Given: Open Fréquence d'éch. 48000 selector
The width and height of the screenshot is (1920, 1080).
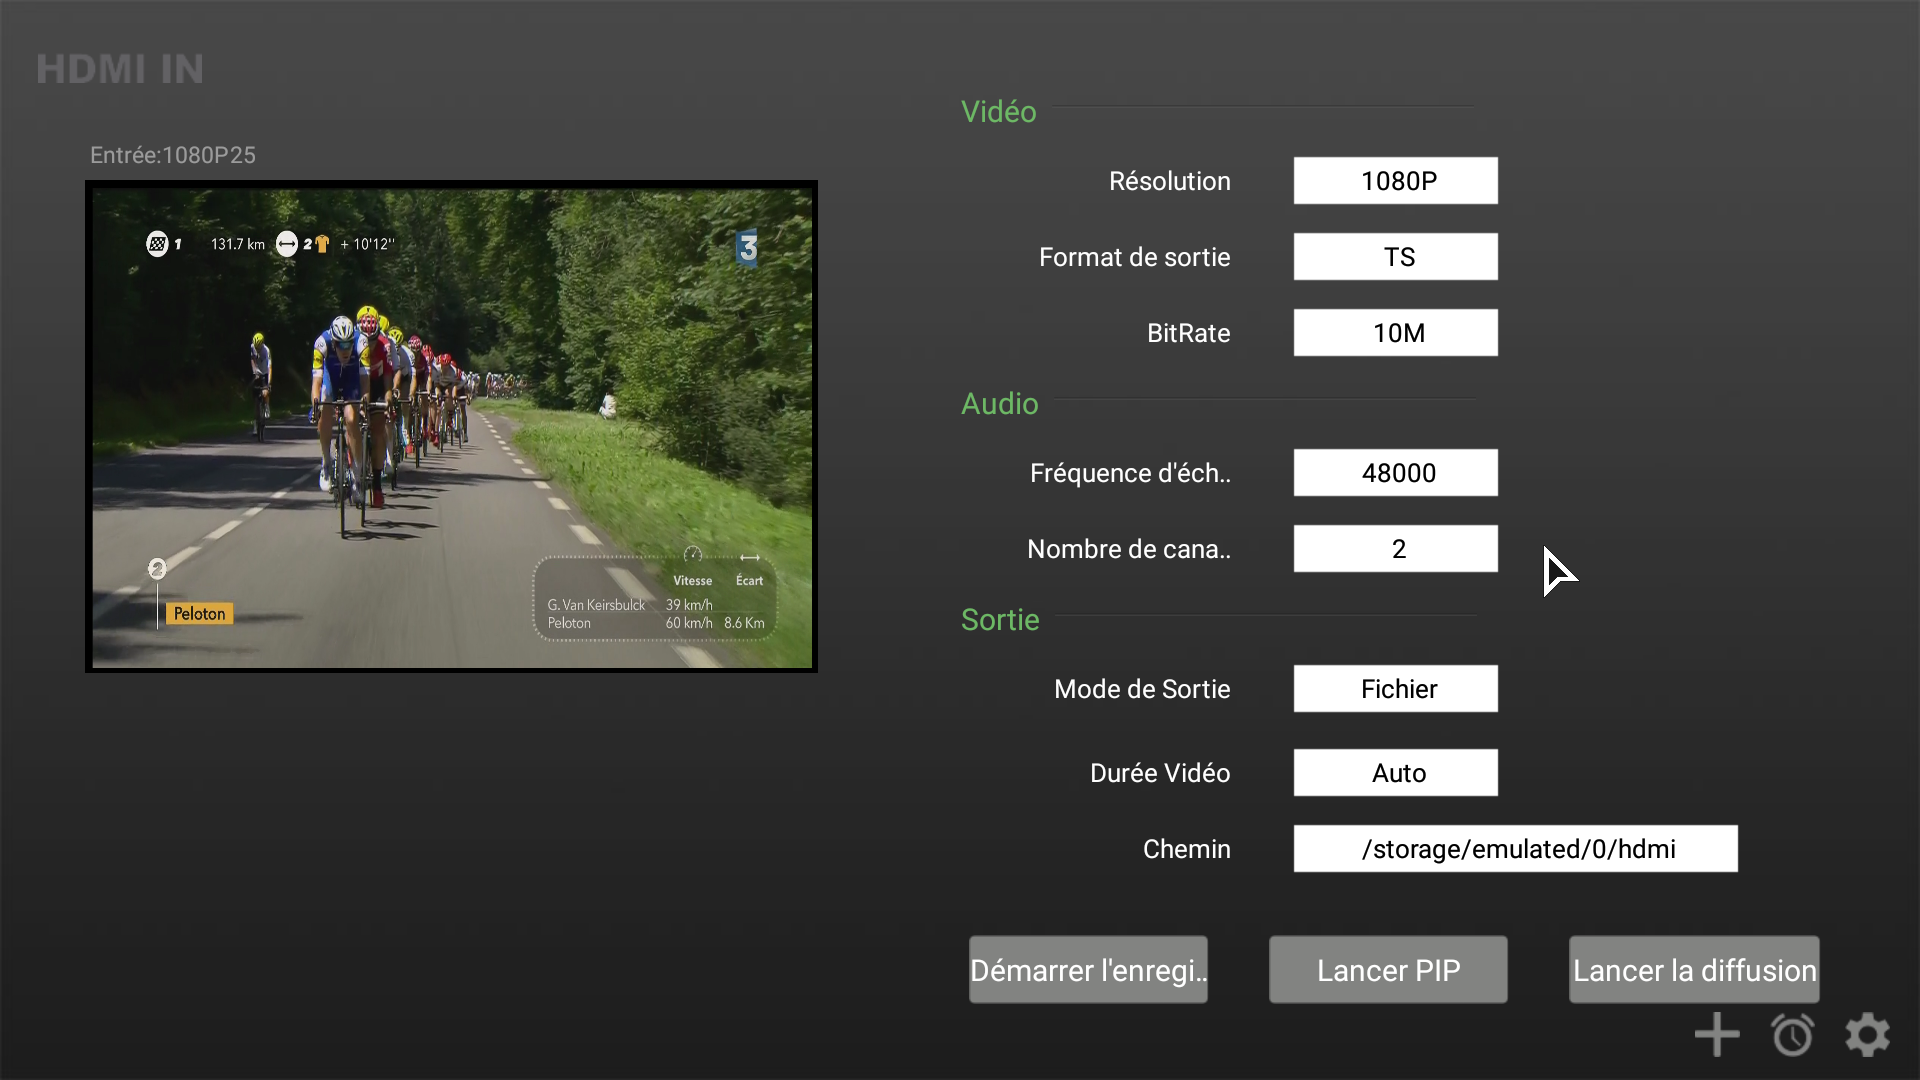Looking at the screenshot, I should click(x=1395, y=473).
